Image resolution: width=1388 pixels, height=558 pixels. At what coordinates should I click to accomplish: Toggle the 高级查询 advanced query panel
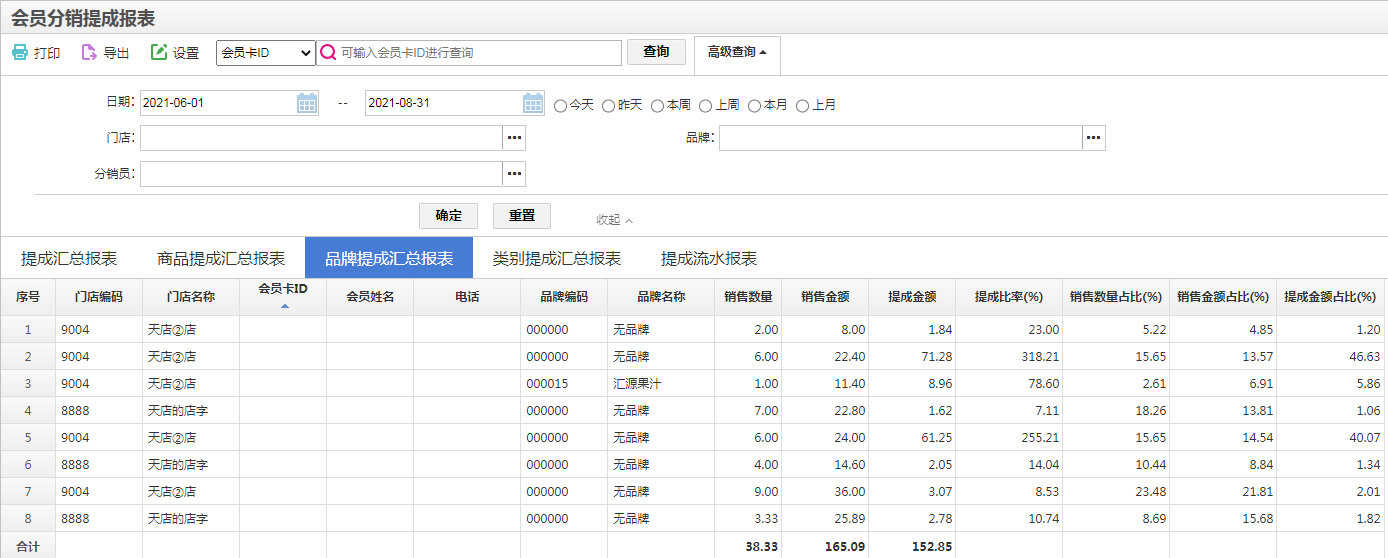737,52
